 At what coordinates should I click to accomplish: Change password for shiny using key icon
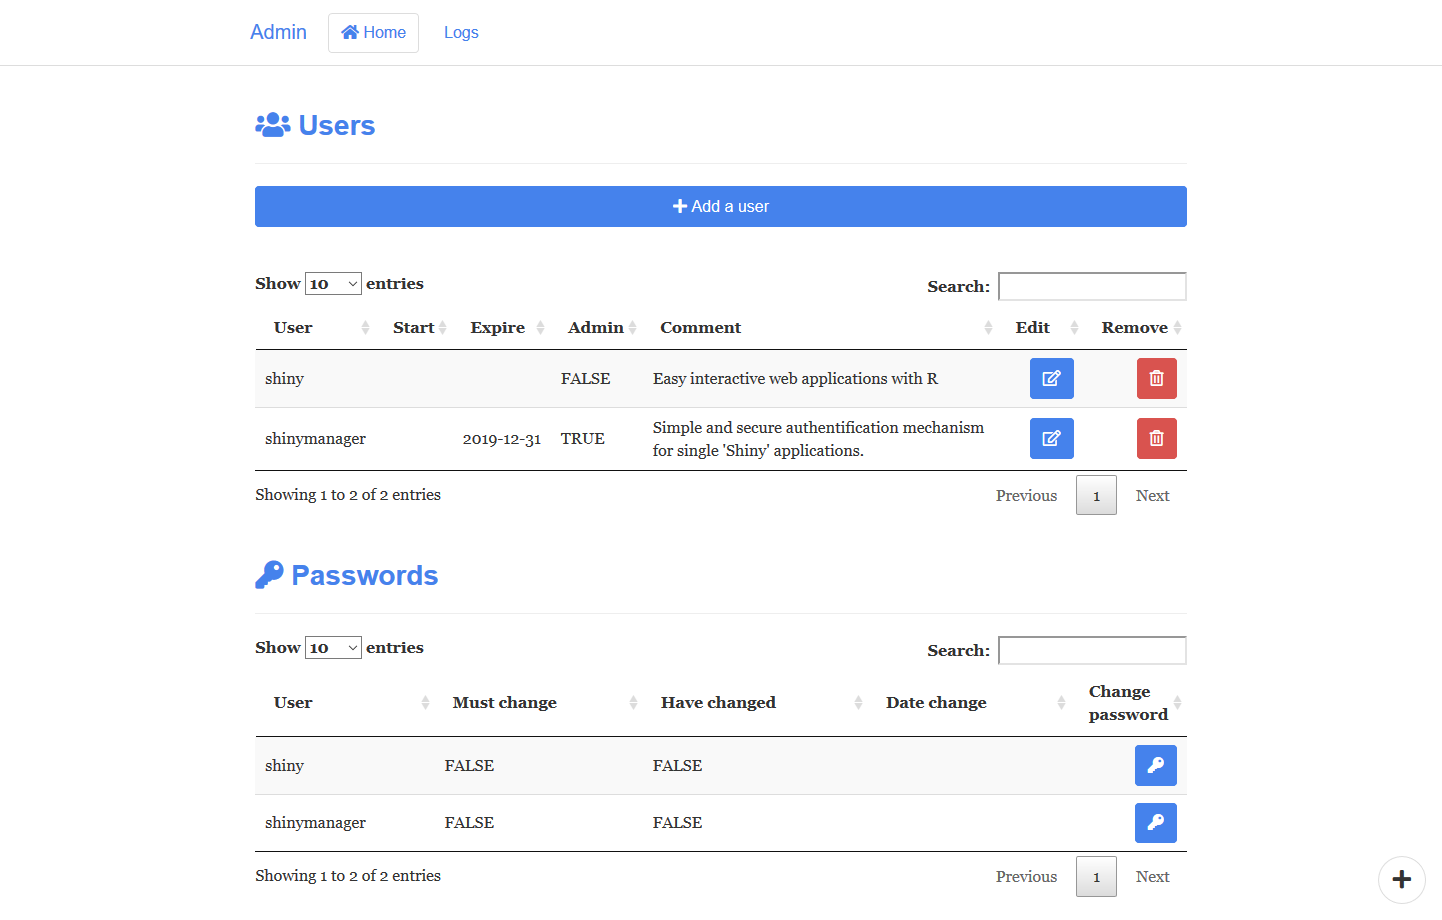coord(1155,765)
